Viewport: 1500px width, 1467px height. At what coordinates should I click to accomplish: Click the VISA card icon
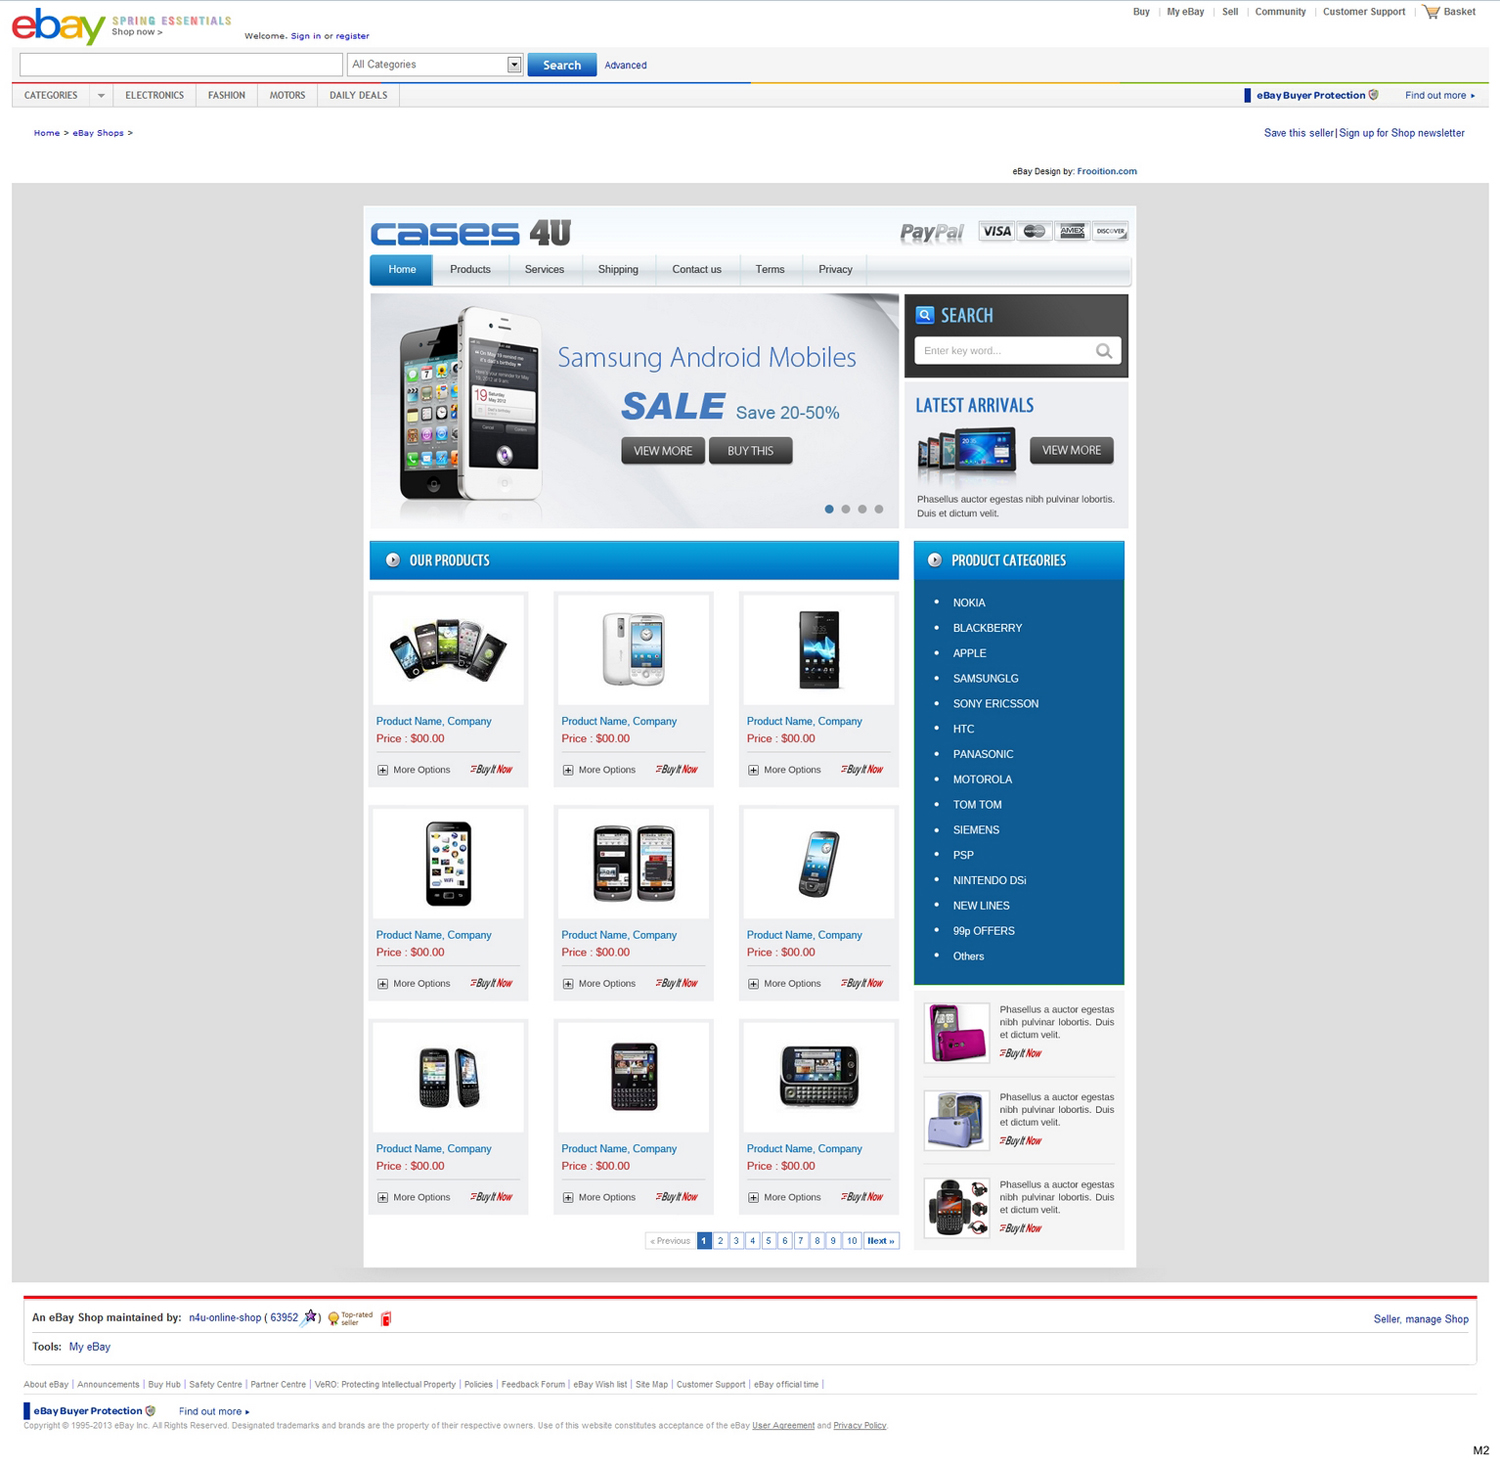[996, 231]
